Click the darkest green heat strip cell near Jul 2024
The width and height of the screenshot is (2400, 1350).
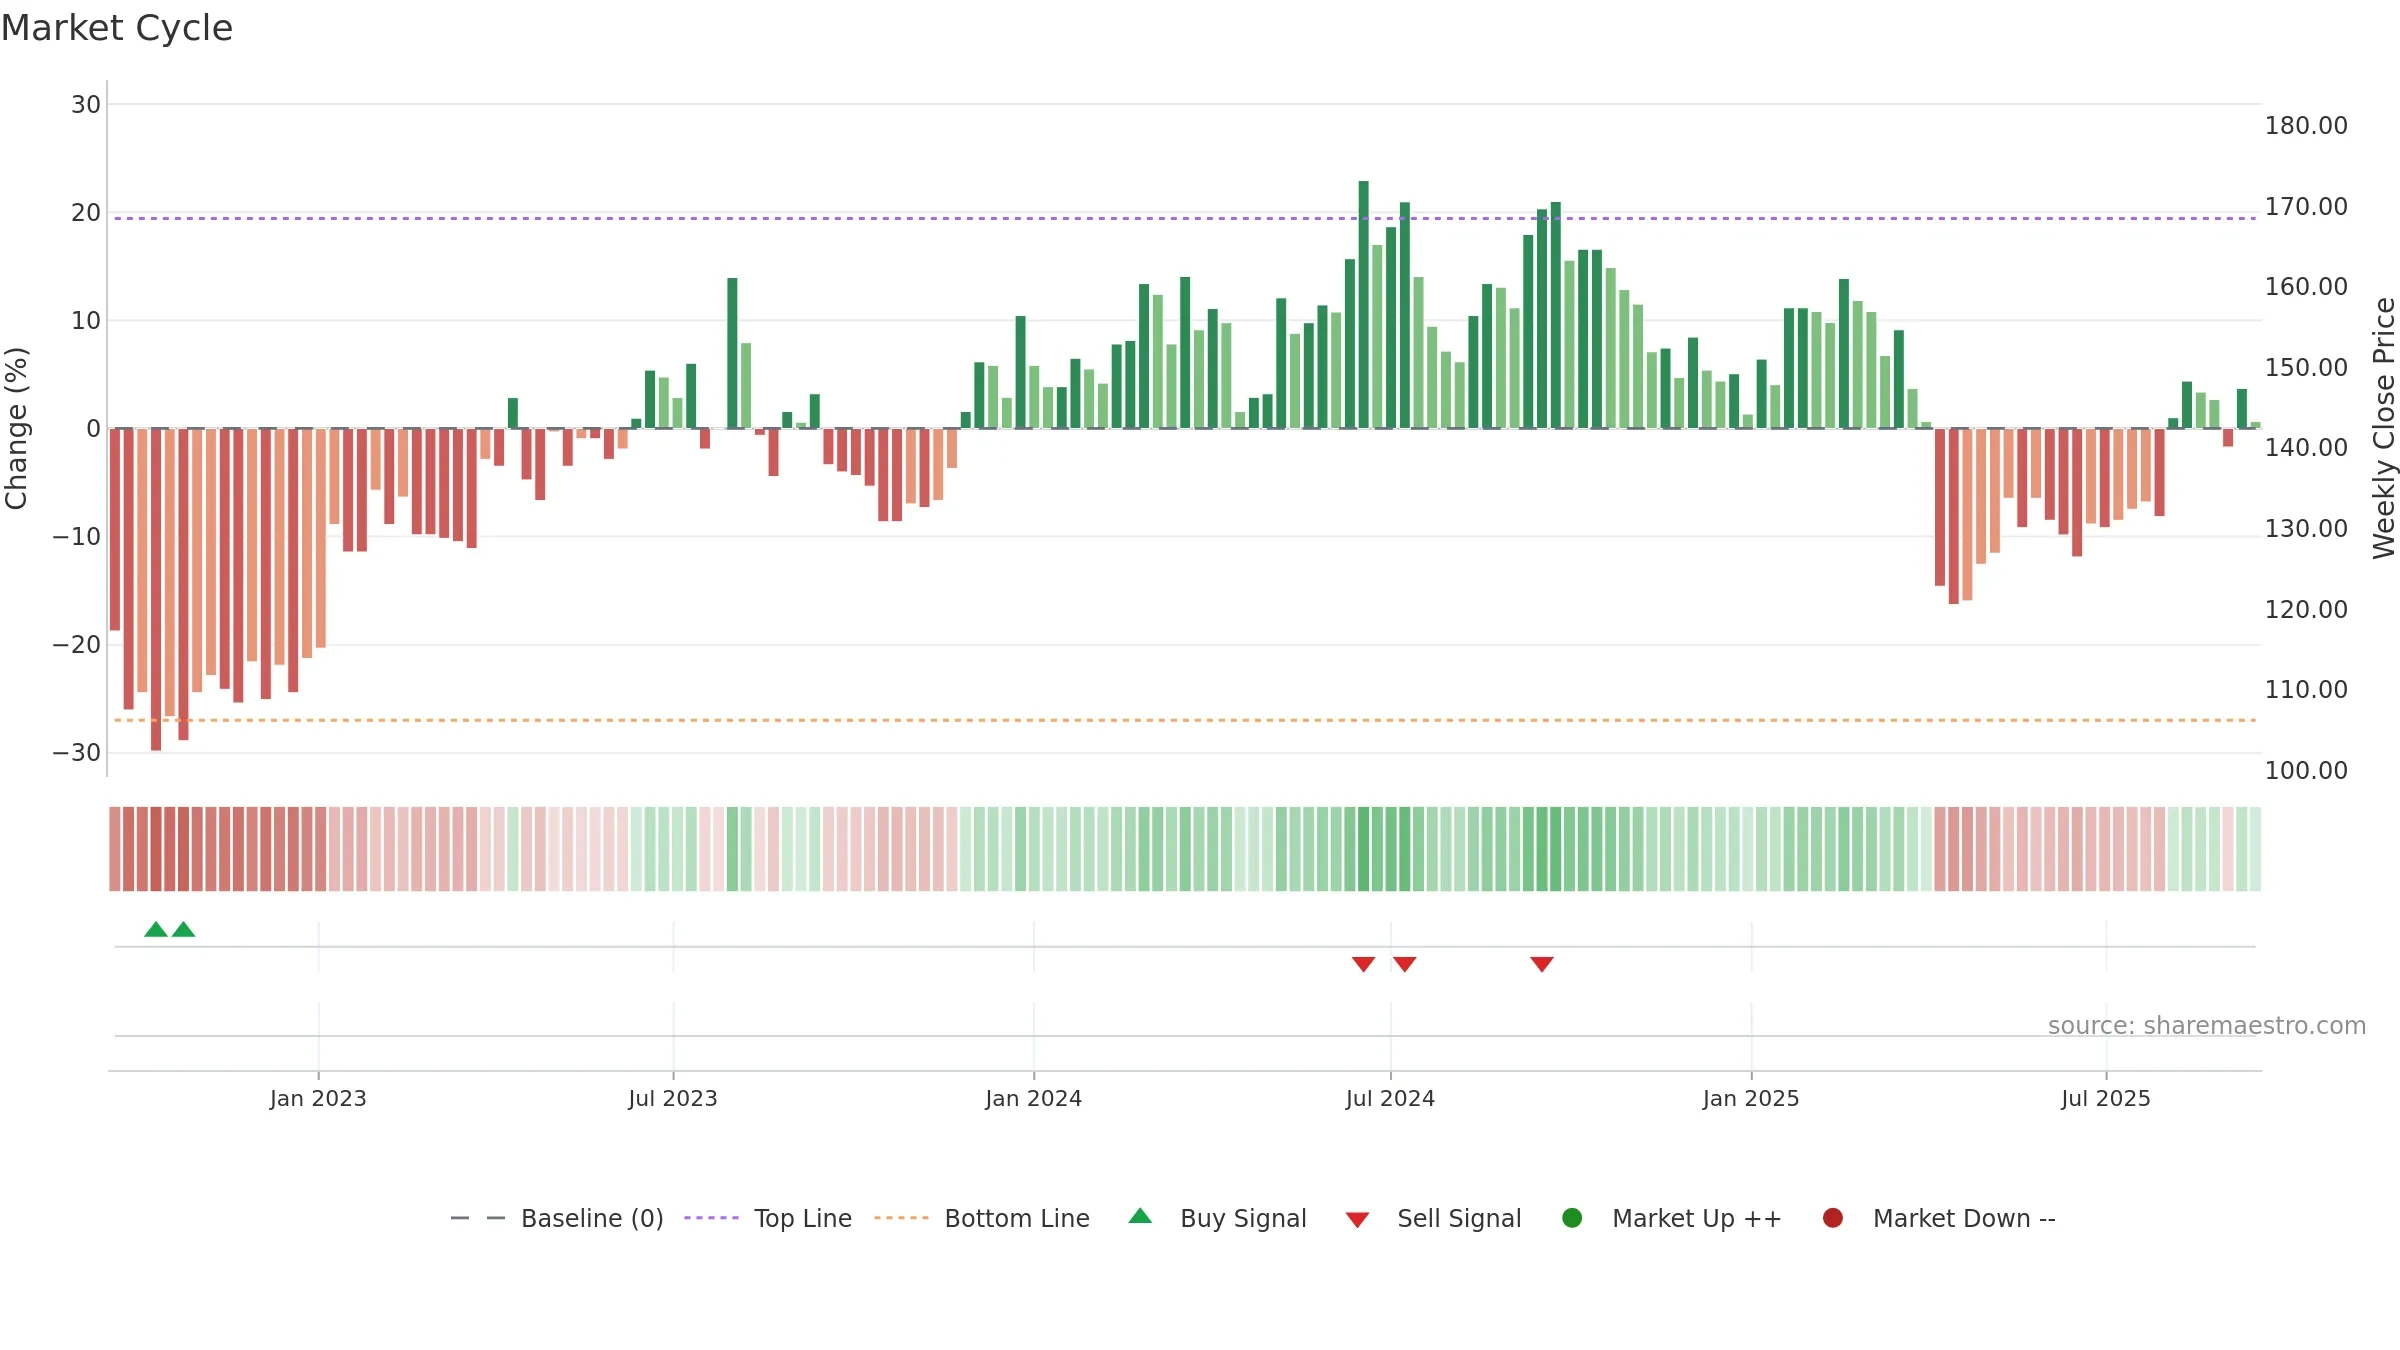(x=1364, y=849)
